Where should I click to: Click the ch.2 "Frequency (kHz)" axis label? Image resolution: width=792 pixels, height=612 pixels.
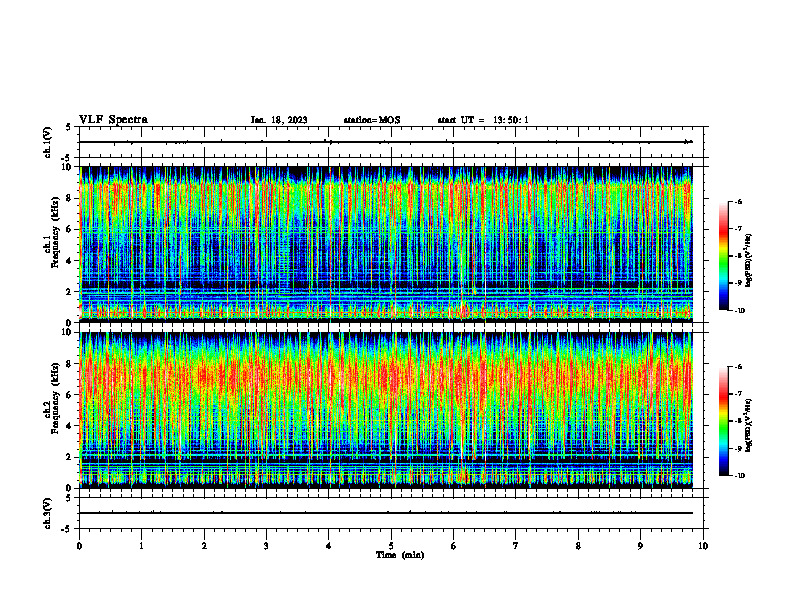[55, 398]
